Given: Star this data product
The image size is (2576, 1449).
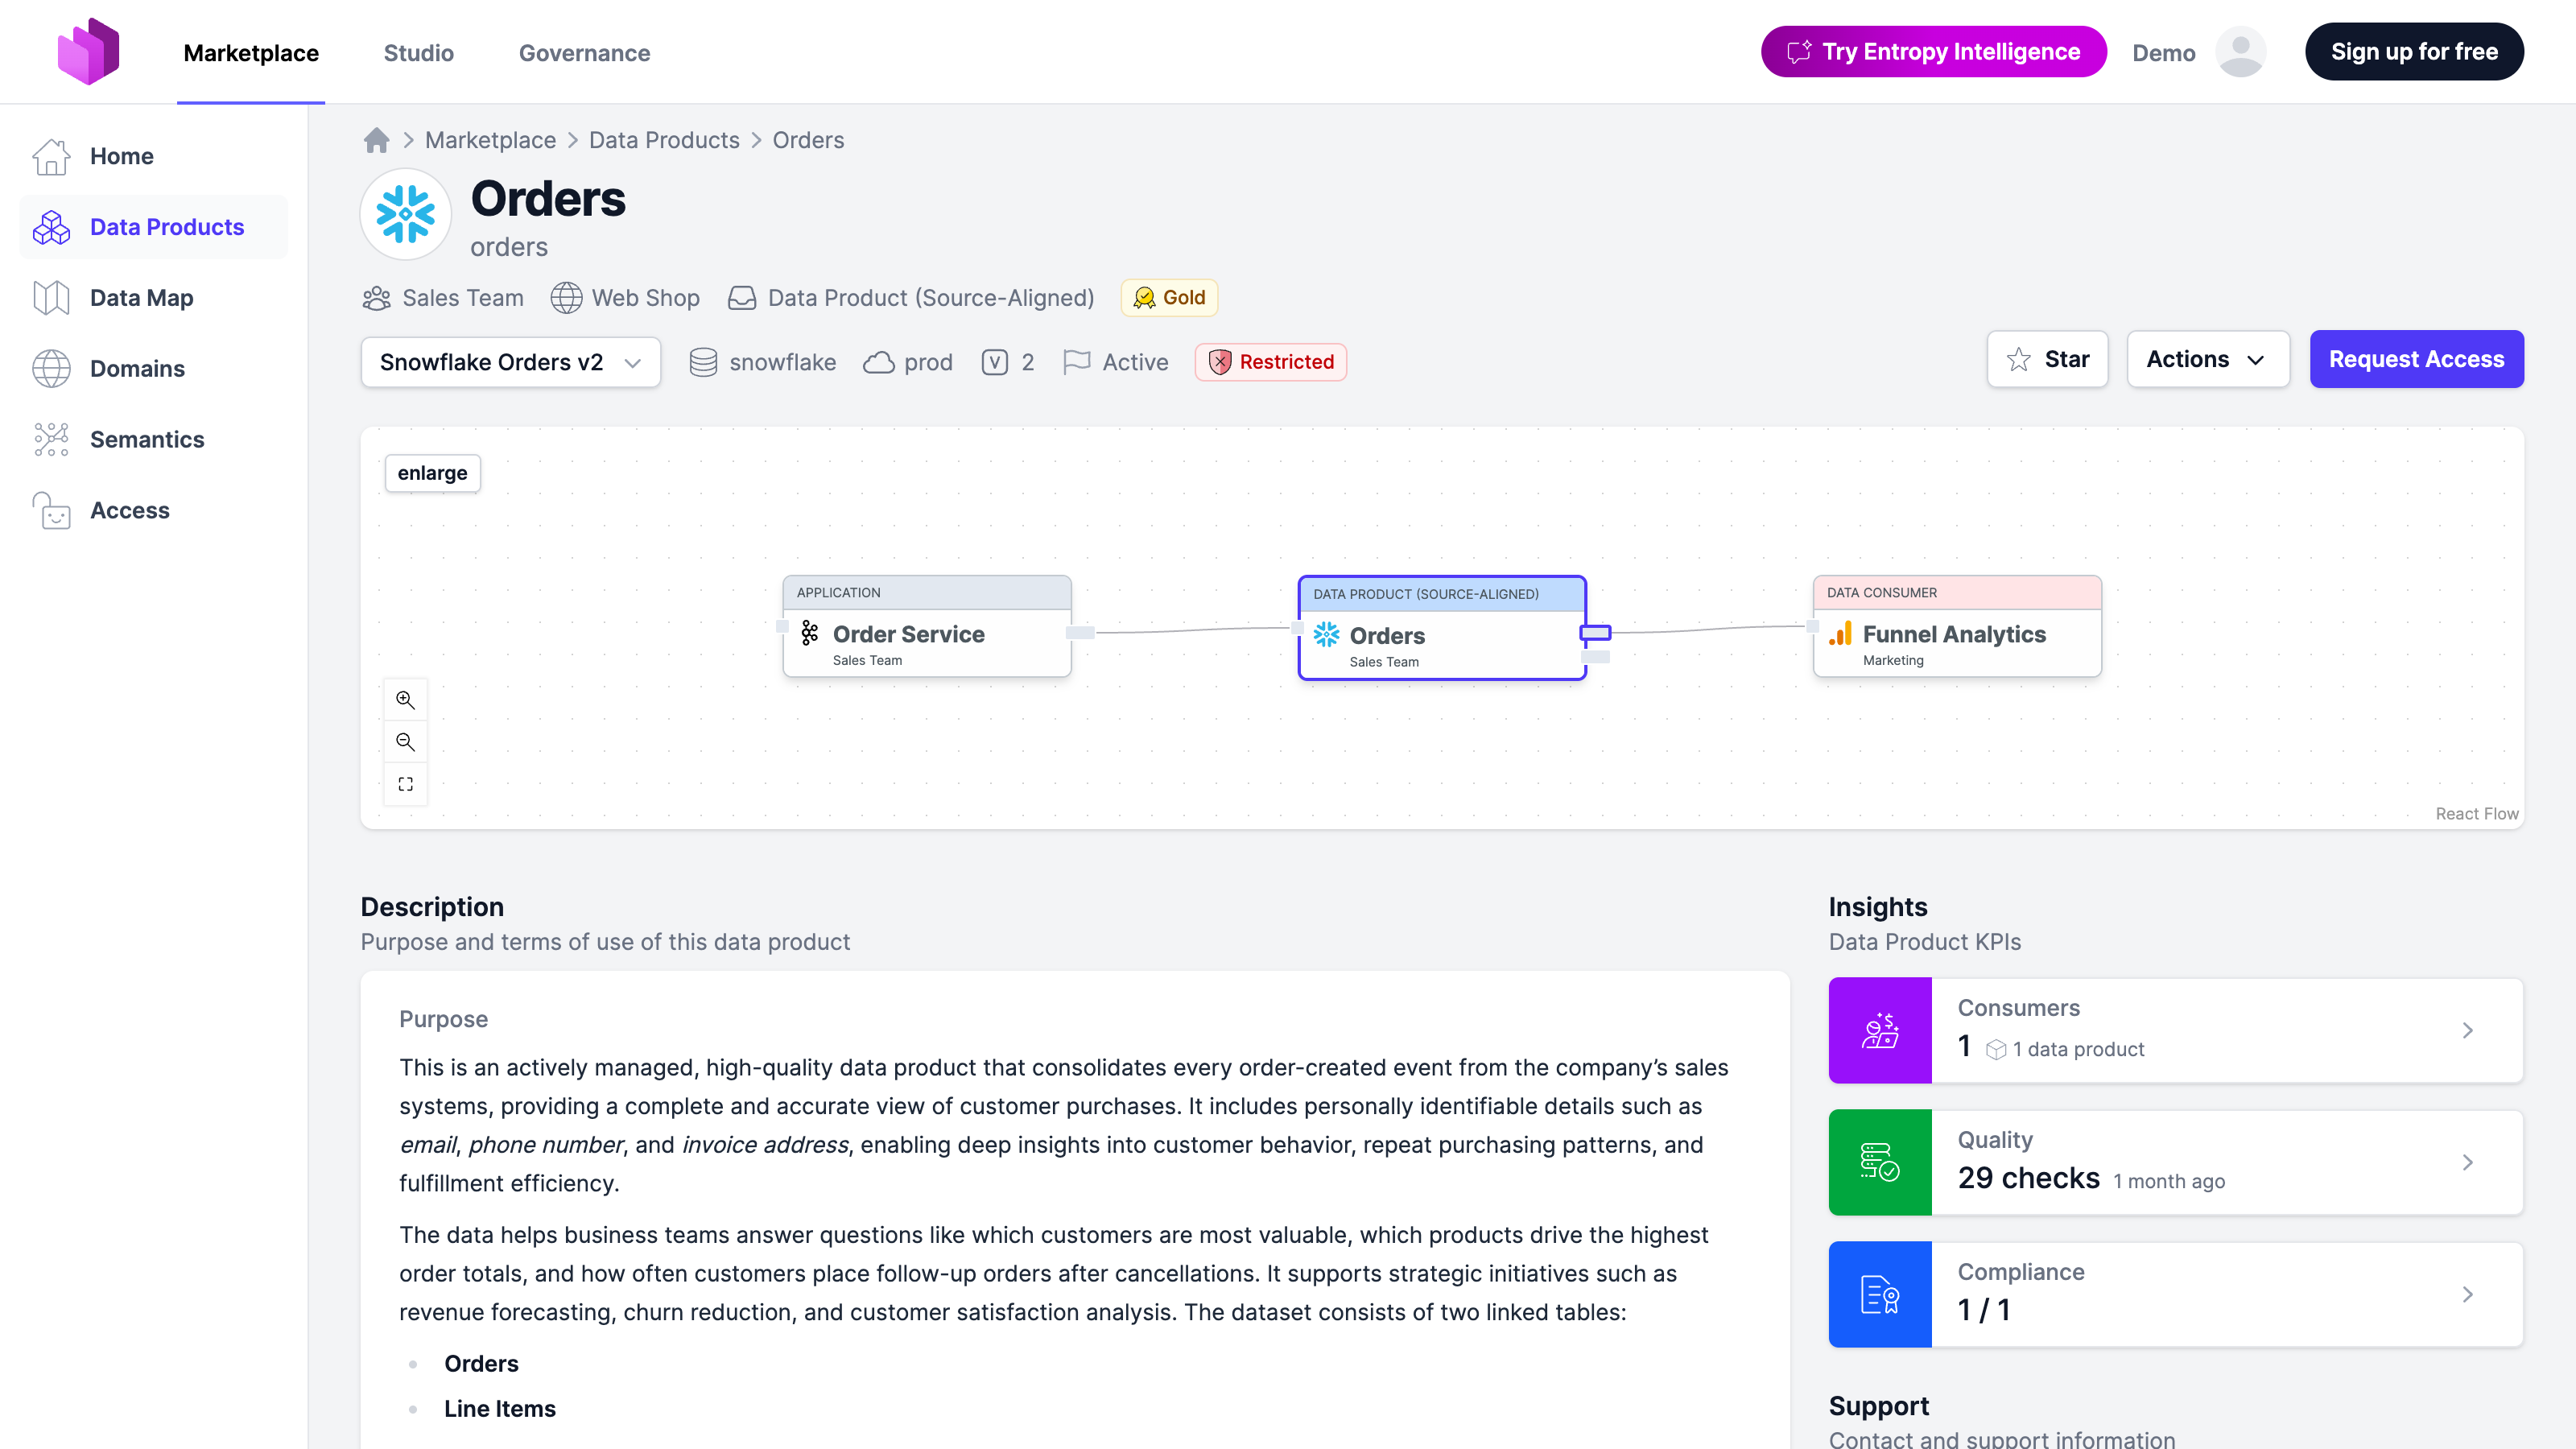Looking at the screenshot, I should tap(2047, 359).
